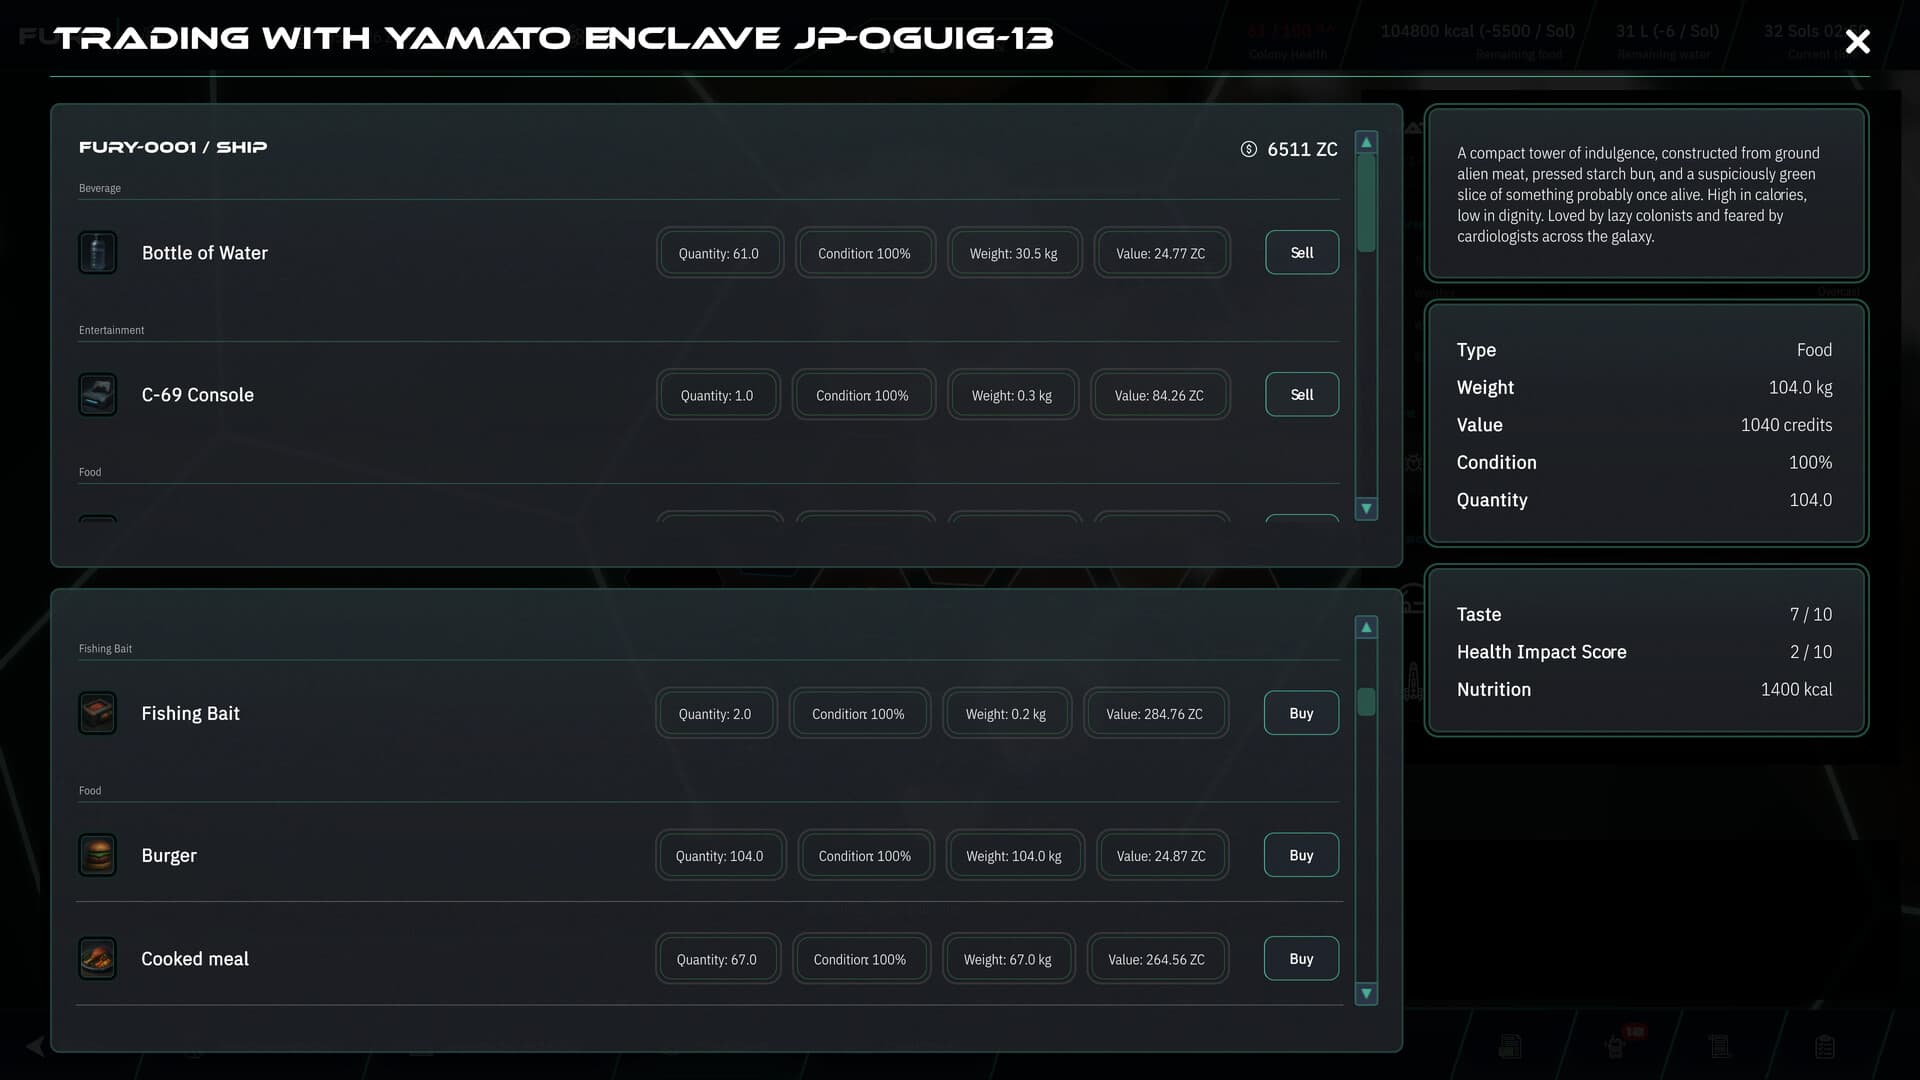Select the Cooked meal item icon
The image size is (1920, 1080).
97,958
